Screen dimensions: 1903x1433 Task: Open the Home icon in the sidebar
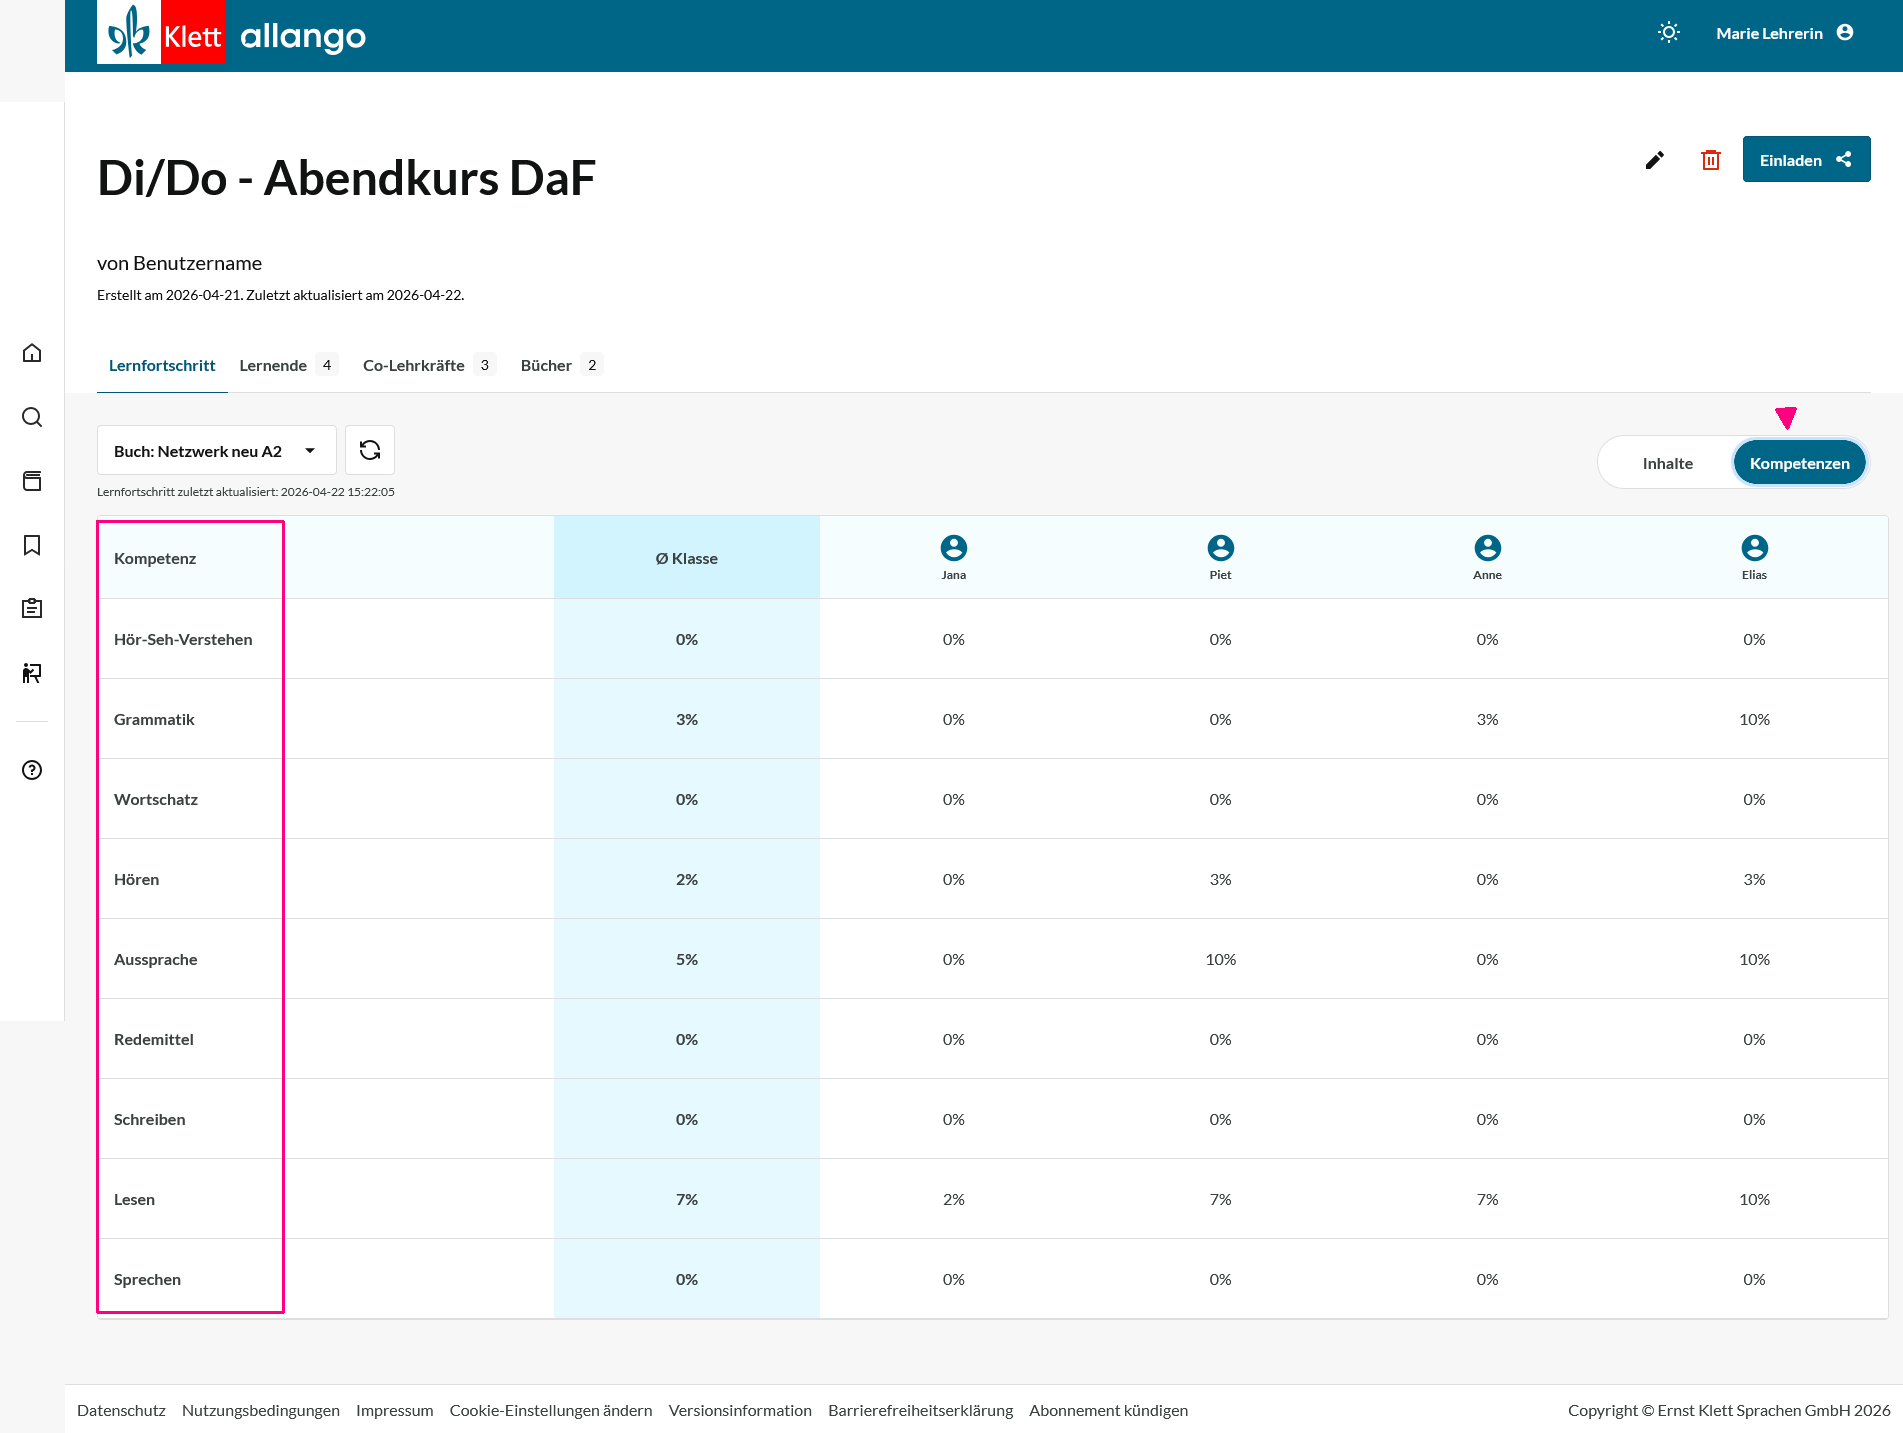click(x=32, y=353)
